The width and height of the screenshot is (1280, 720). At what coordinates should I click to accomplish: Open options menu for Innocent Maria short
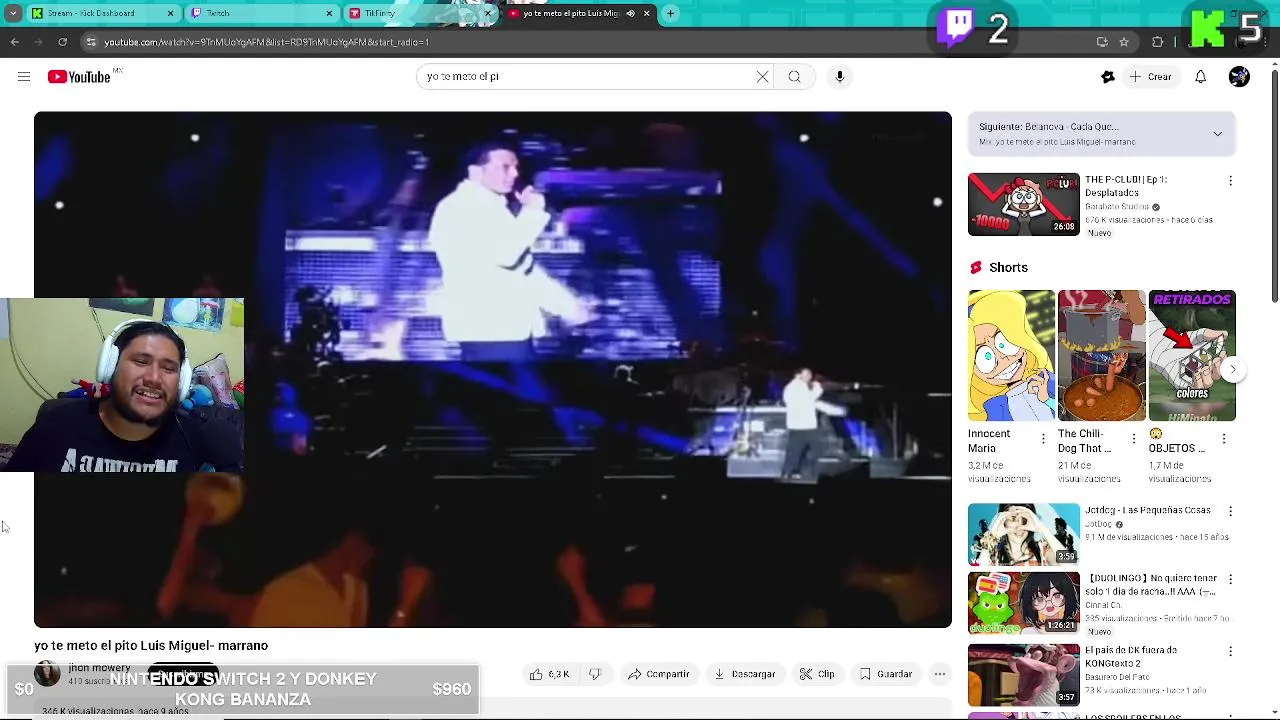pyautogui.click(x=1043, y=439)
